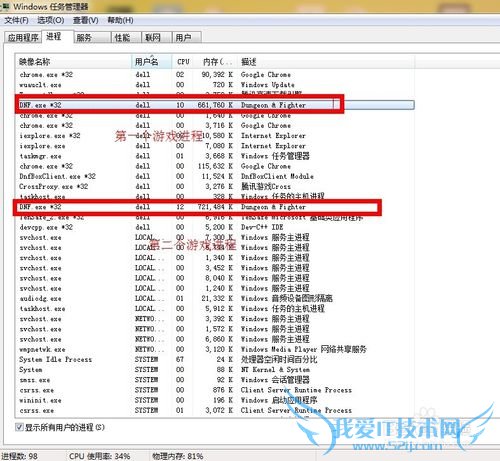Select the taskhost.exe row using 5,912 K
The width and height of the screenshot is (500, 461).
215,309
